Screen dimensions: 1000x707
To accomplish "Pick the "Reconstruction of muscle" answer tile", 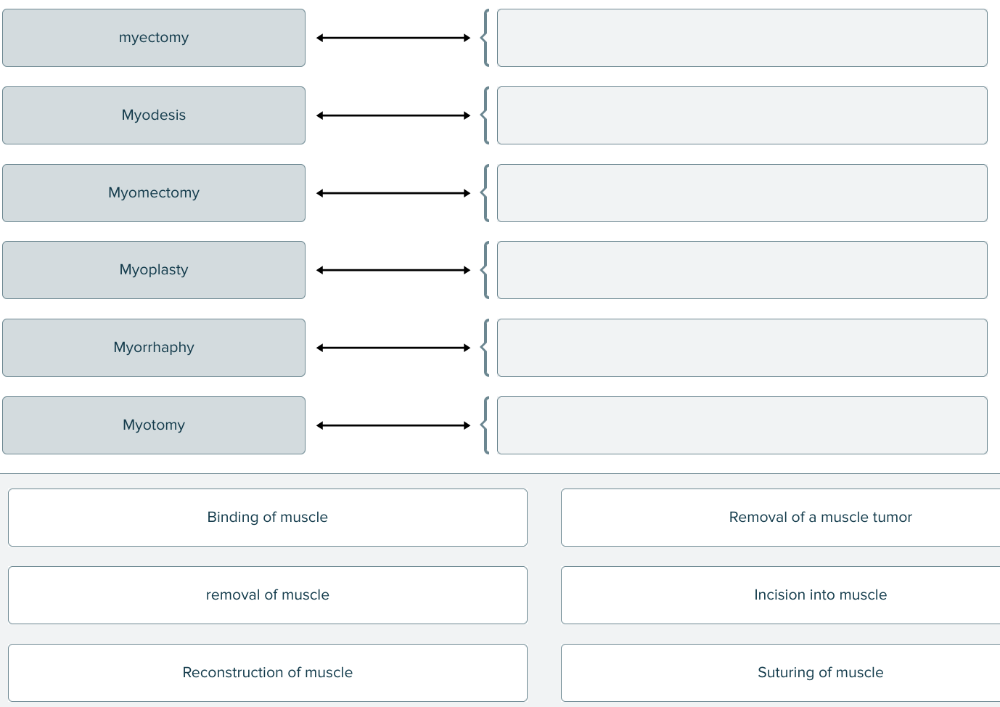I will click(x=267, y=672).
